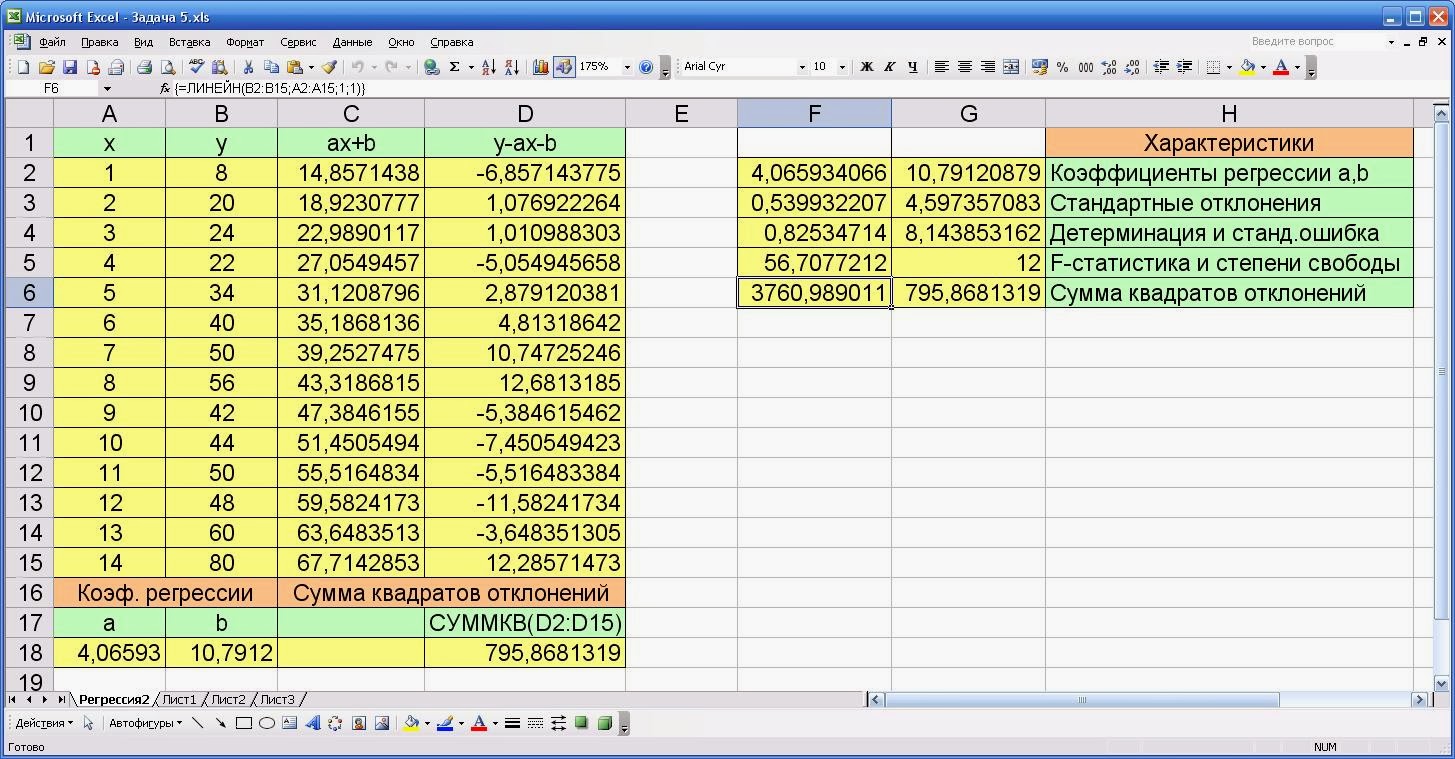Toggle Italic (К) formatting
The image size is (1455, 759).
[890, 67]
